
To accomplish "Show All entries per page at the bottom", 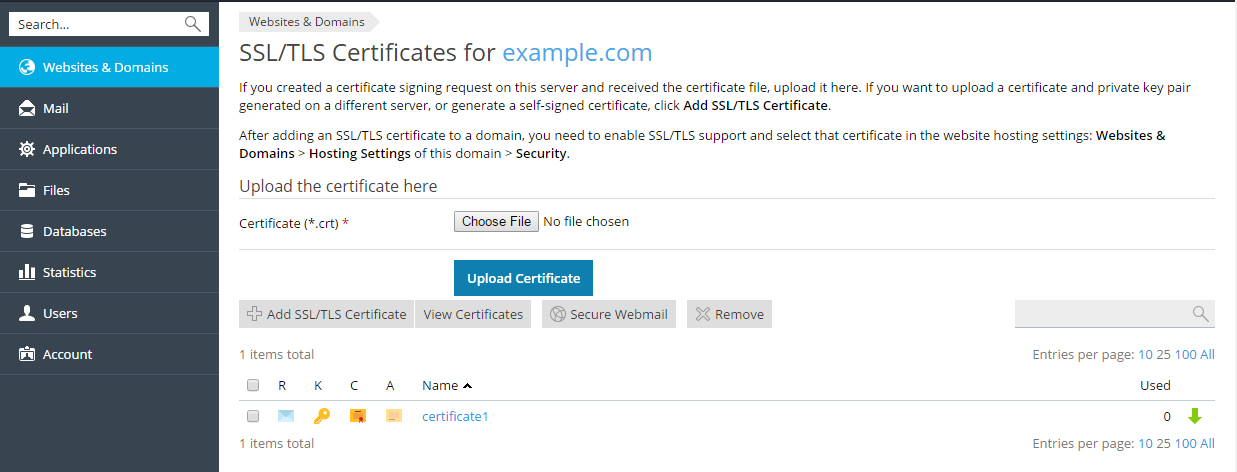I will click(1207, 443).
